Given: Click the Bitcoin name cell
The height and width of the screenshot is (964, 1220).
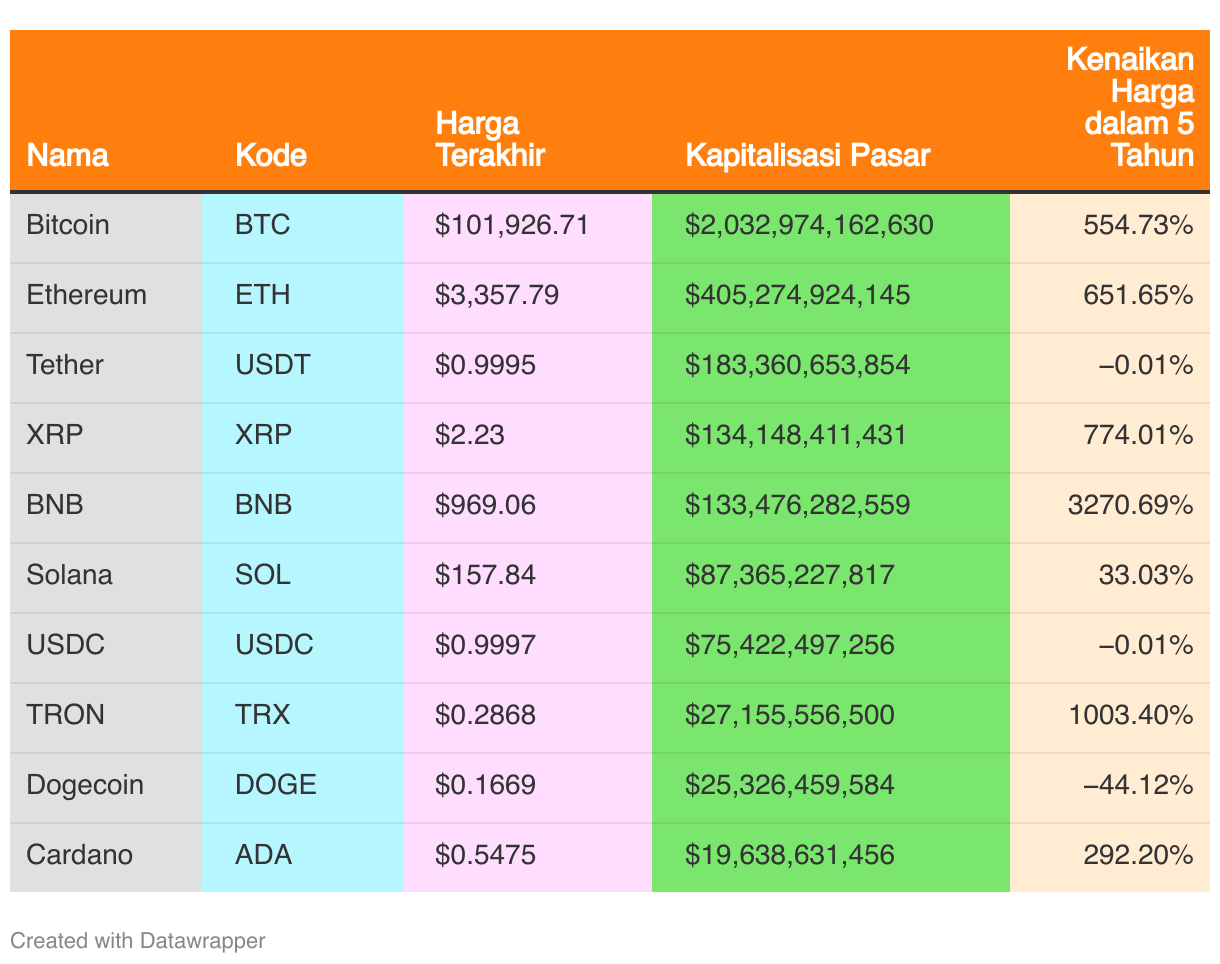Looking at the screenshot, I should tap(68, 225).
